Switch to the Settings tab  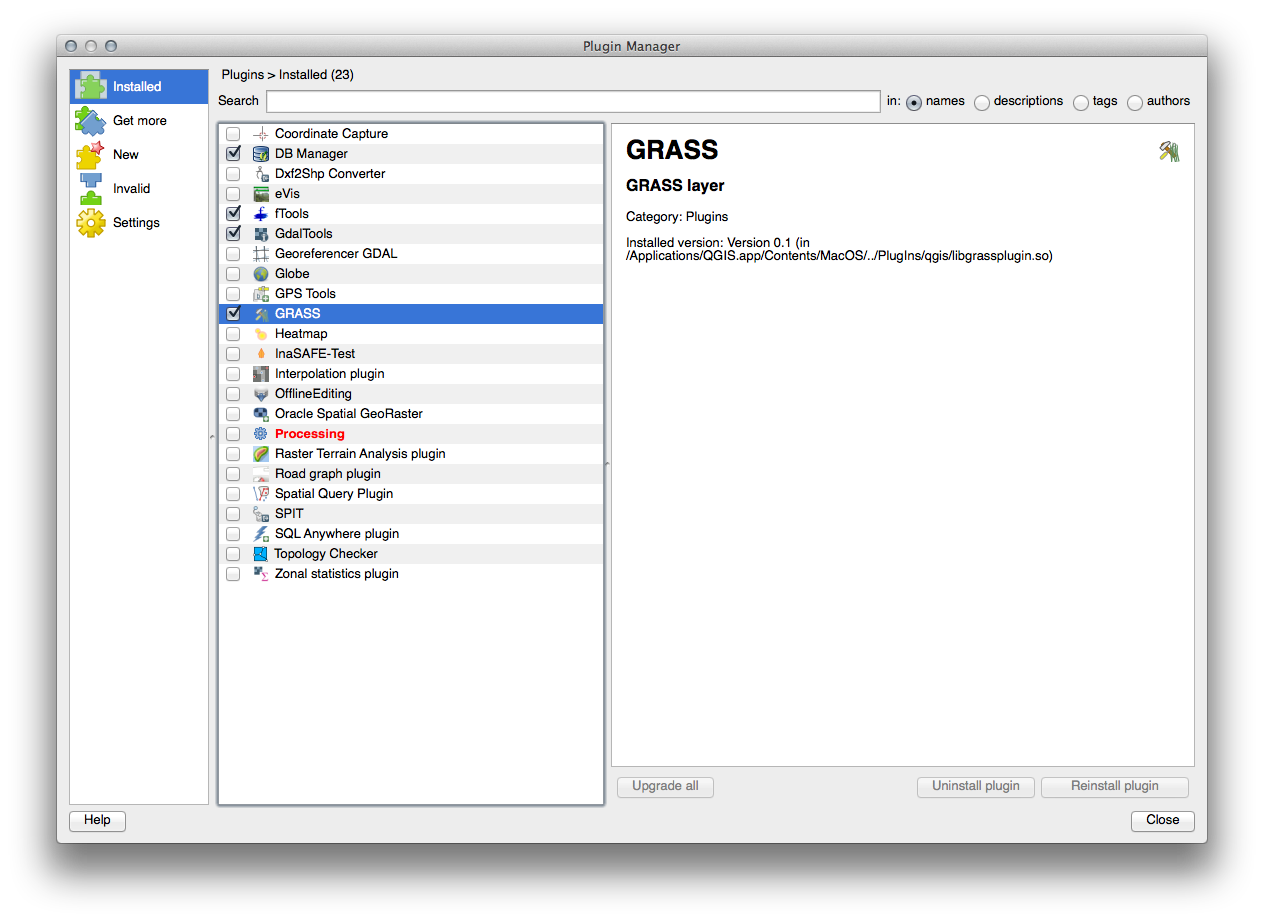point(136,223)
